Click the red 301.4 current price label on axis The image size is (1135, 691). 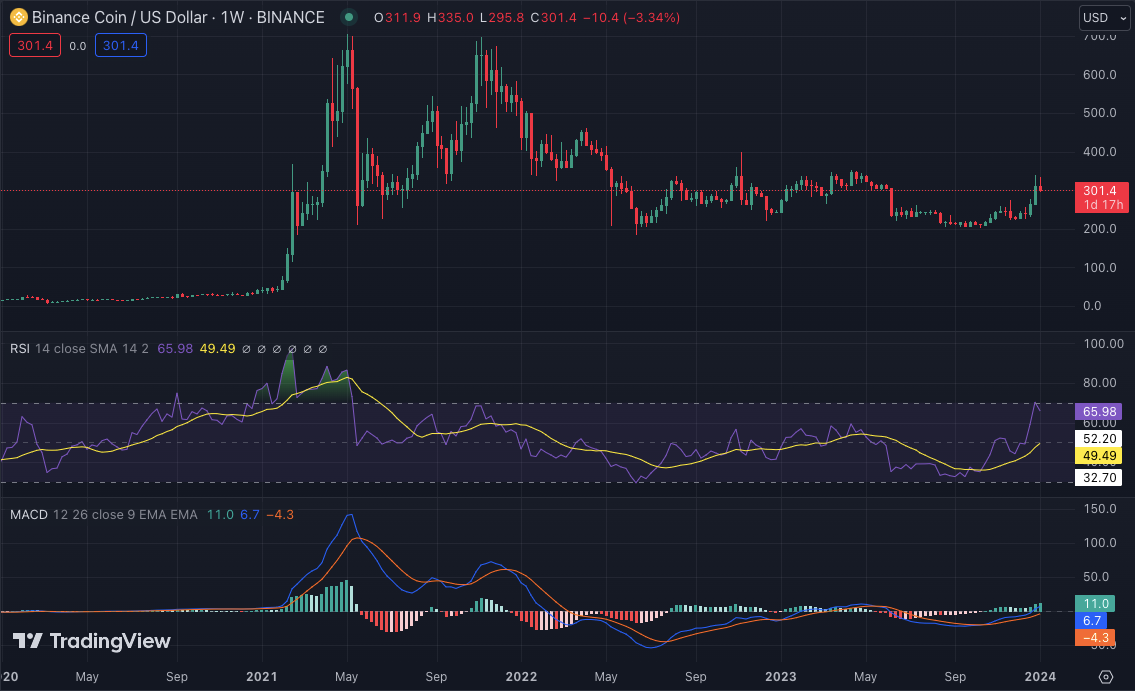coord(1100,190)
